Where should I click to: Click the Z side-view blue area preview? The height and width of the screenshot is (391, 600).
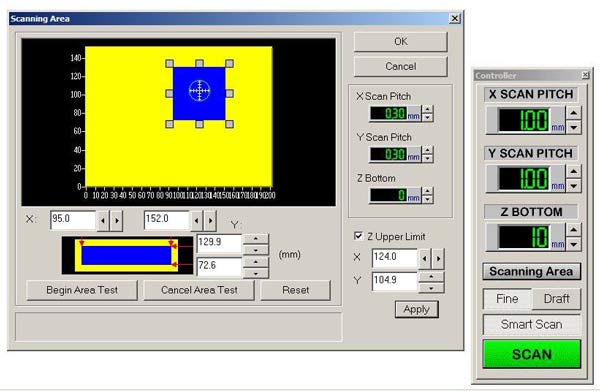click(126, 255)
